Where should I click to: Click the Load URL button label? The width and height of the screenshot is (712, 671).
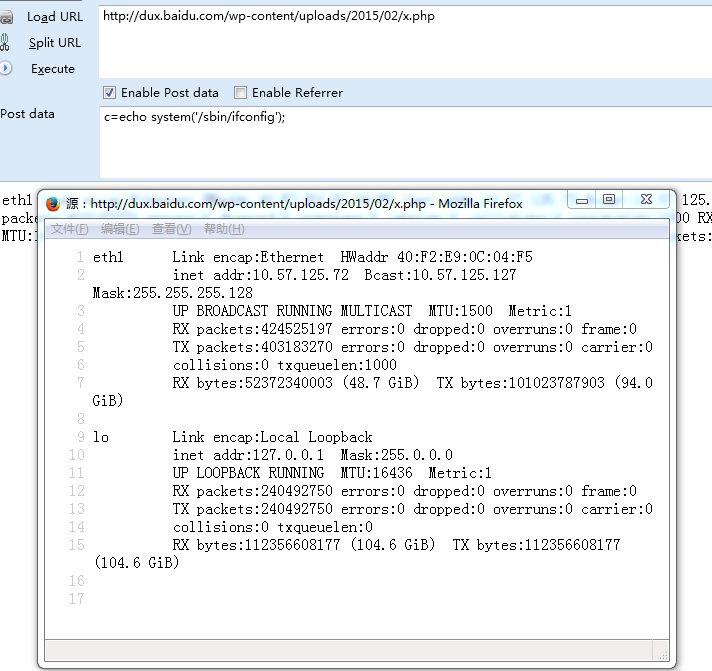tap(55, 17)
